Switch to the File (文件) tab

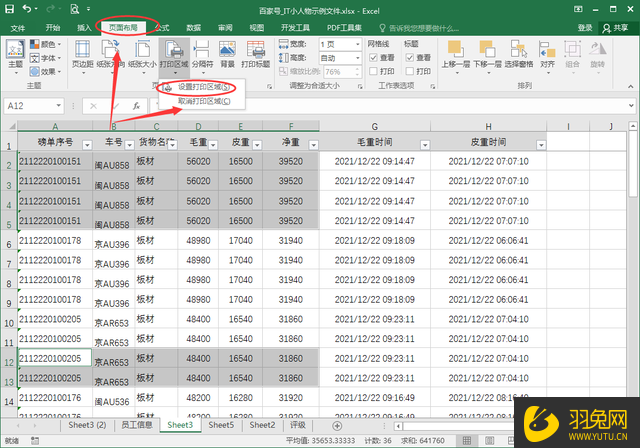pyautogui.click(x=18, y=28)
